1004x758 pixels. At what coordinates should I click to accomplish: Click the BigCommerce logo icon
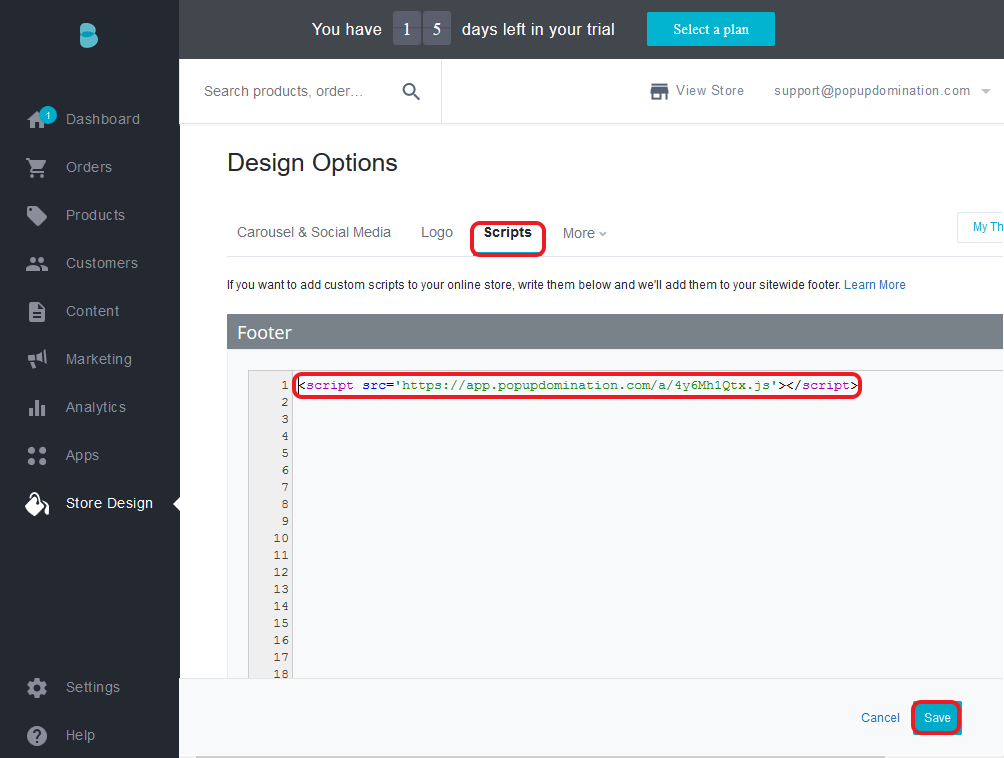(88, 35)
